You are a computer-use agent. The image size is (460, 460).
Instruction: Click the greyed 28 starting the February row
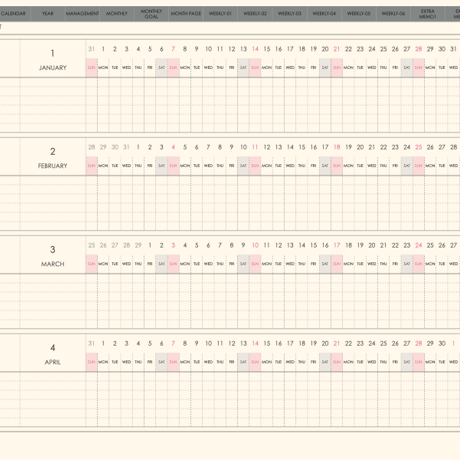91,147
